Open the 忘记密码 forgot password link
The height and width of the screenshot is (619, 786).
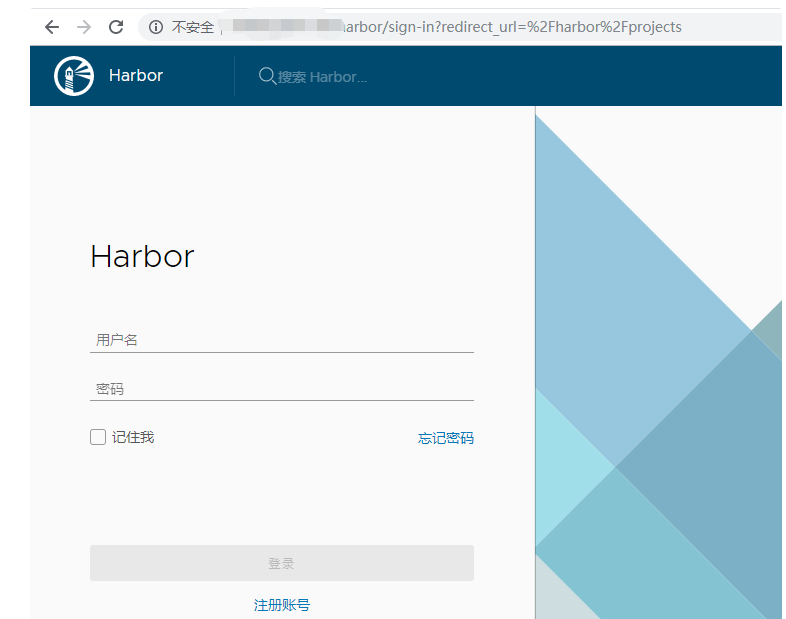[x=446, y=438]
